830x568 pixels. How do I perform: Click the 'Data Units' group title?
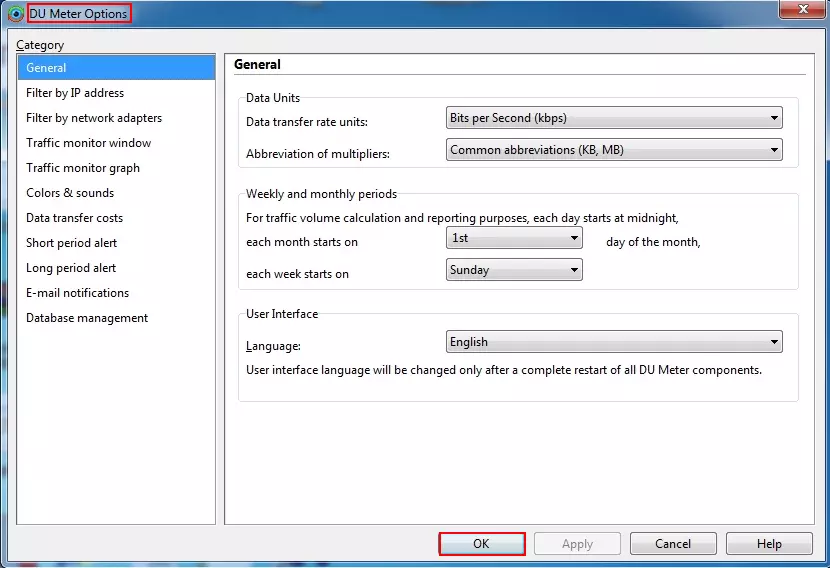[x=273, y=98]
